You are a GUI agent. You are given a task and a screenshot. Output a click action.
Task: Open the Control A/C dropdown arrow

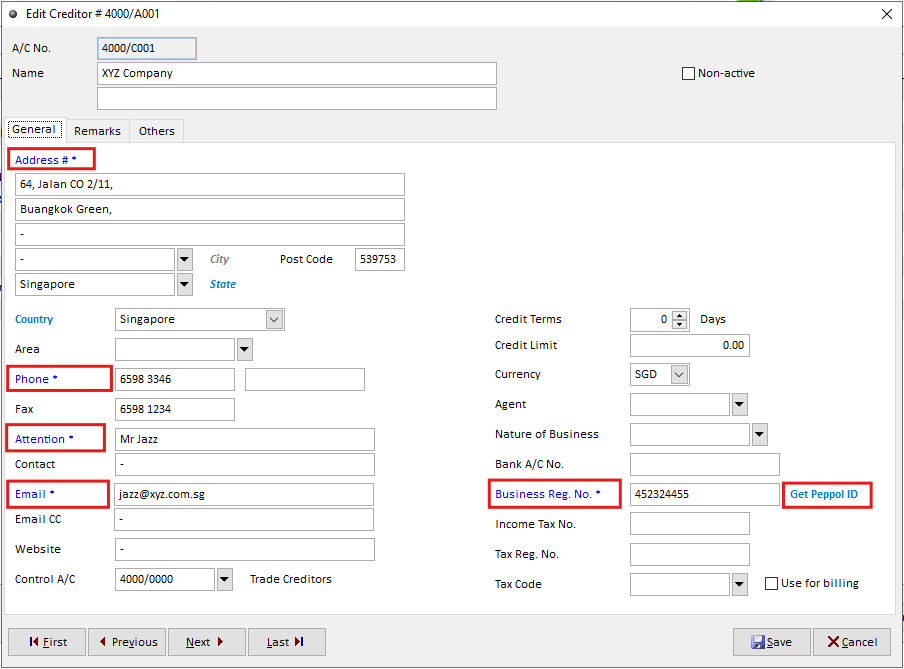click(x=224, y=580)
